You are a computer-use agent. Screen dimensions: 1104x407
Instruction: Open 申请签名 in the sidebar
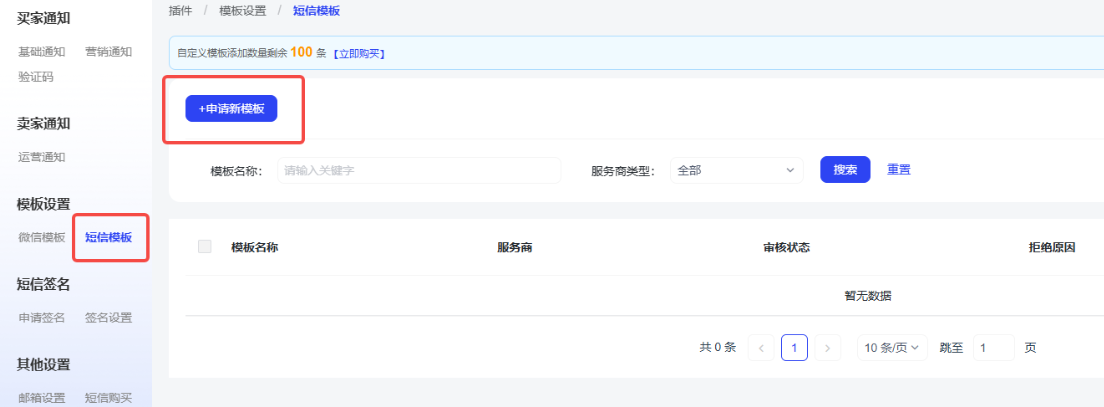coord(42,318)
